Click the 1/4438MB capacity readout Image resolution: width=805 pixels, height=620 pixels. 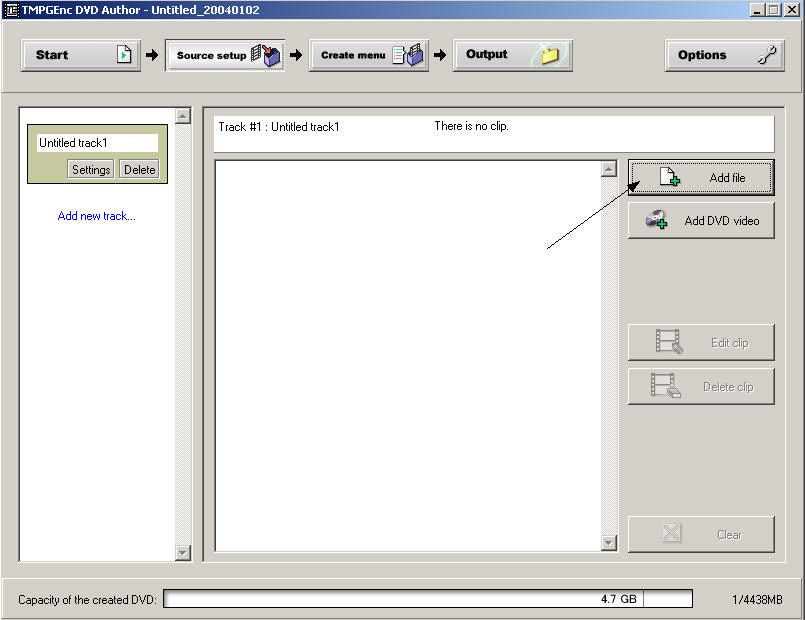pyautogui.click(x=757, y=599)
